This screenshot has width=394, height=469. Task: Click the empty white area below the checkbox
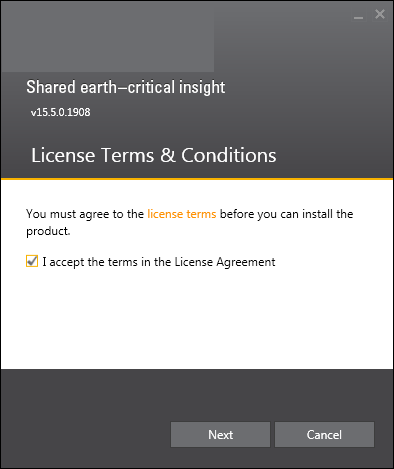[197, 318]
